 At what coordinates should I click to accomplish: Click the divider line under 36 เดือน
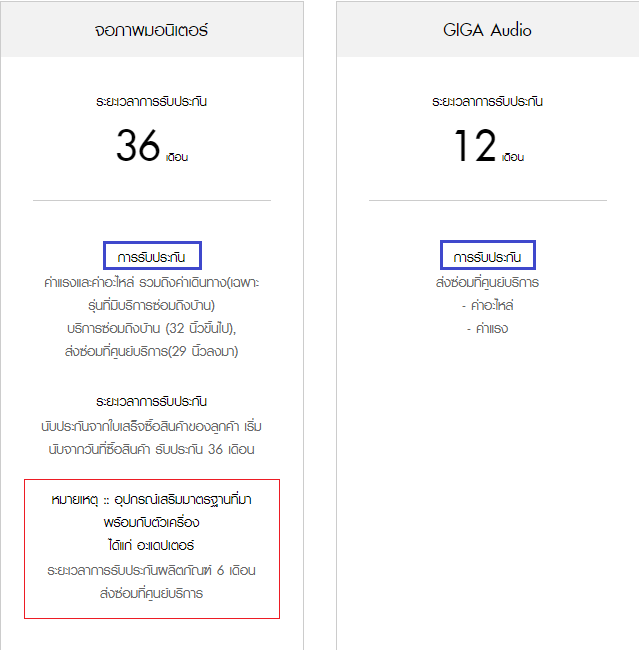pos(152,200)
